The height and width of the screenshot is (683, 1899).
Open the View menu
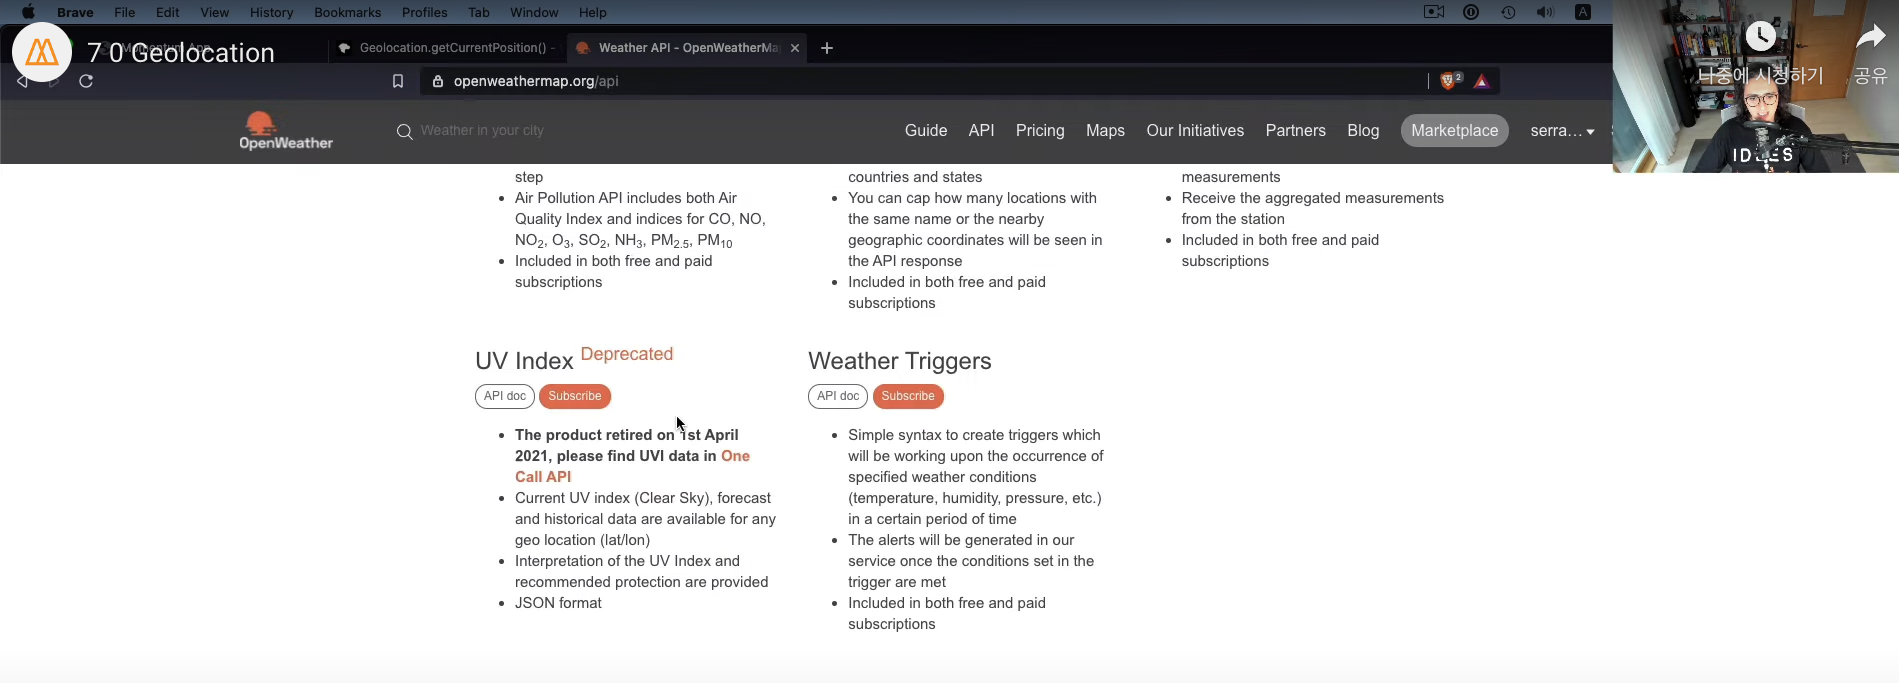214,12
